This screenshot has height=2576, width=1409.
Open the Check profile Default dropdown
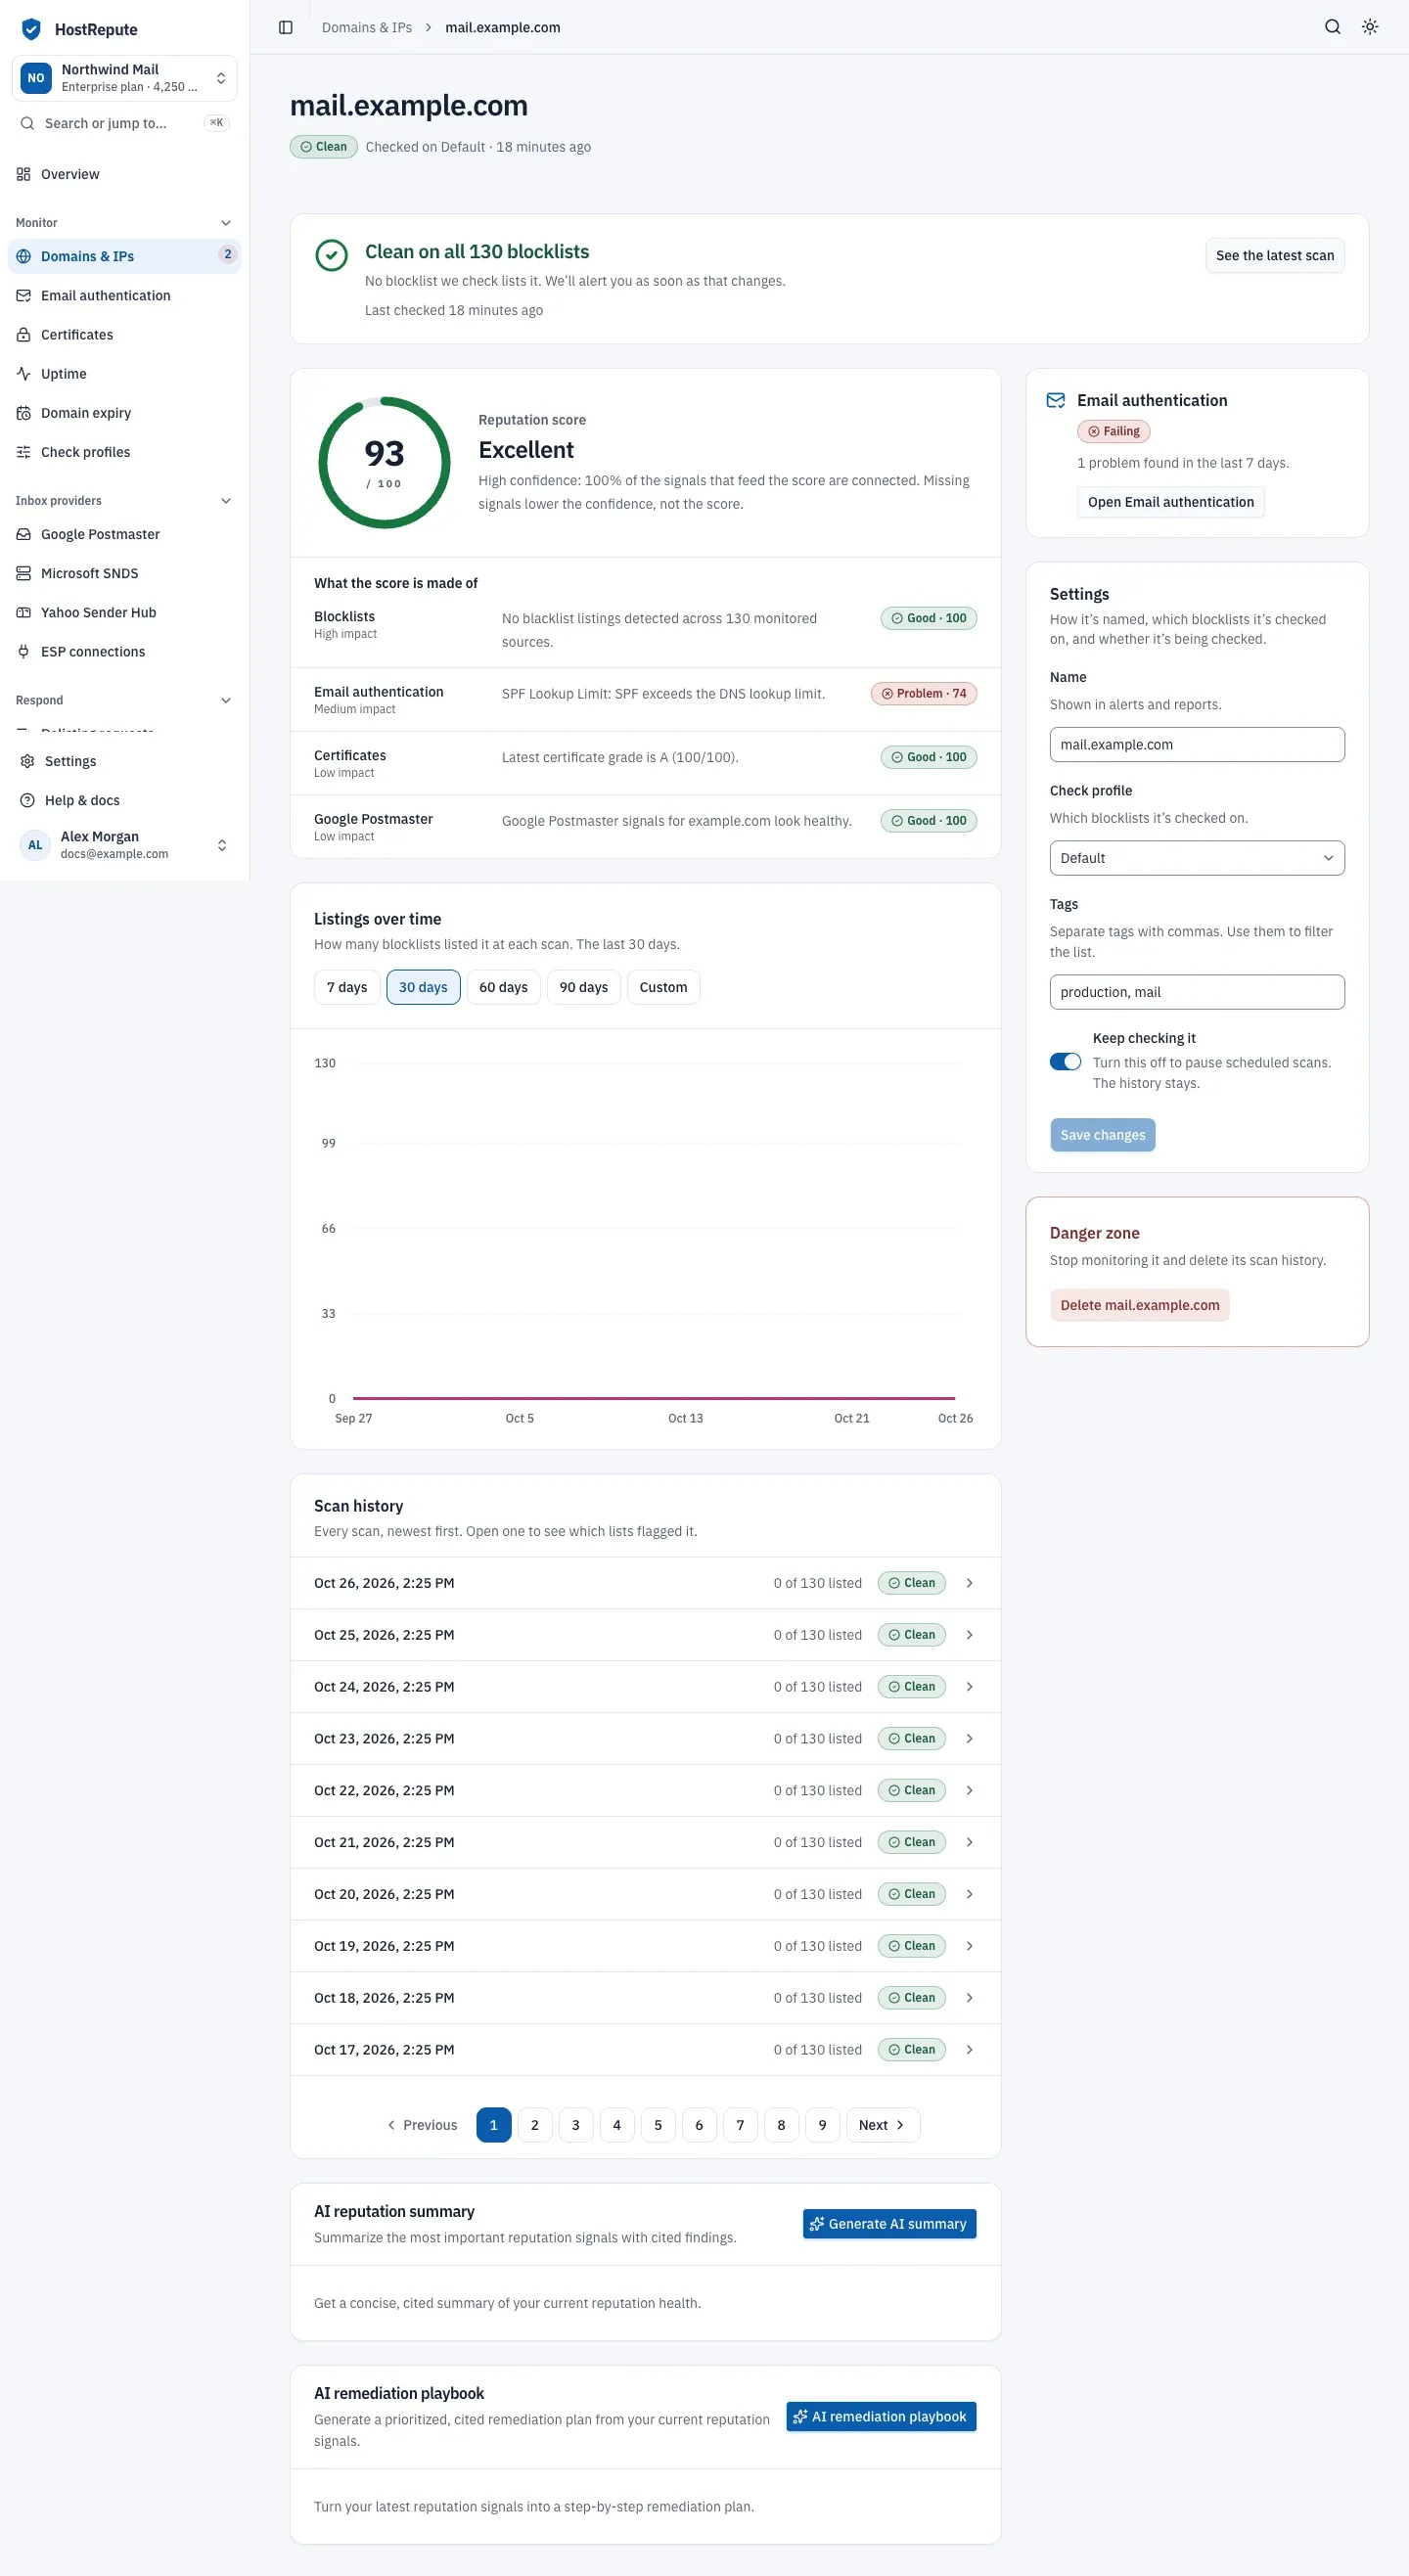1196,858
